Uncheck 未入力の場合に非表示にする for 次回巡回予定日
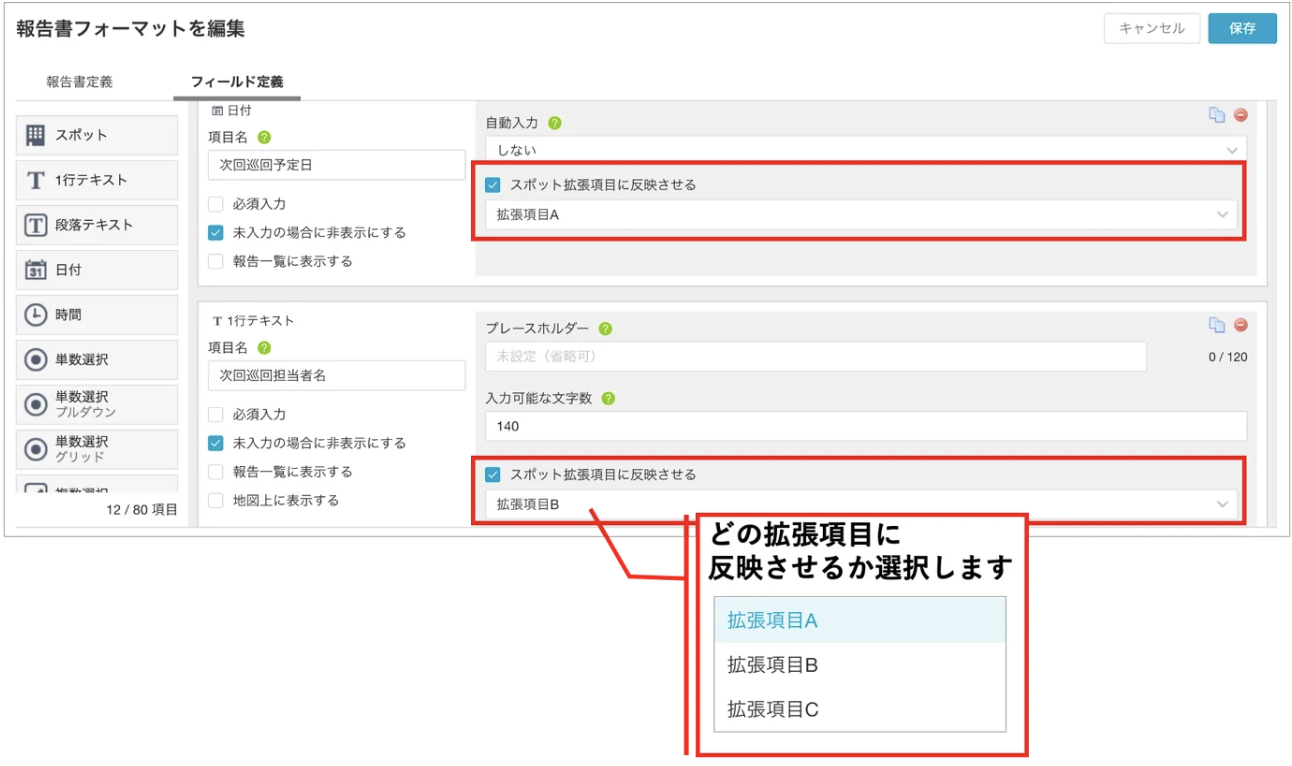 [216, 232]
